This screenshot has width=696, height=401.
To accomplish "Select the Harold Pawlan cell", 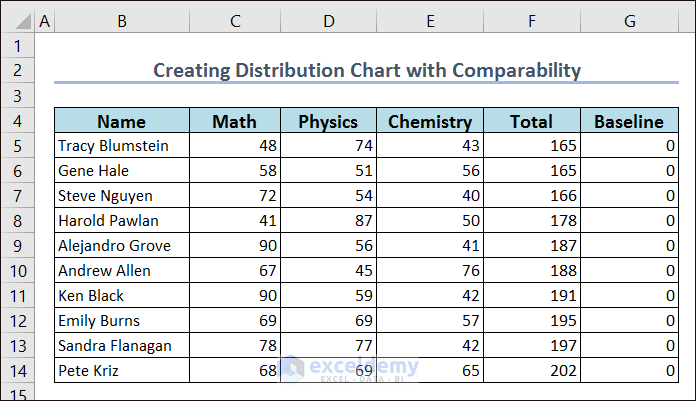I will pos(121,221).
